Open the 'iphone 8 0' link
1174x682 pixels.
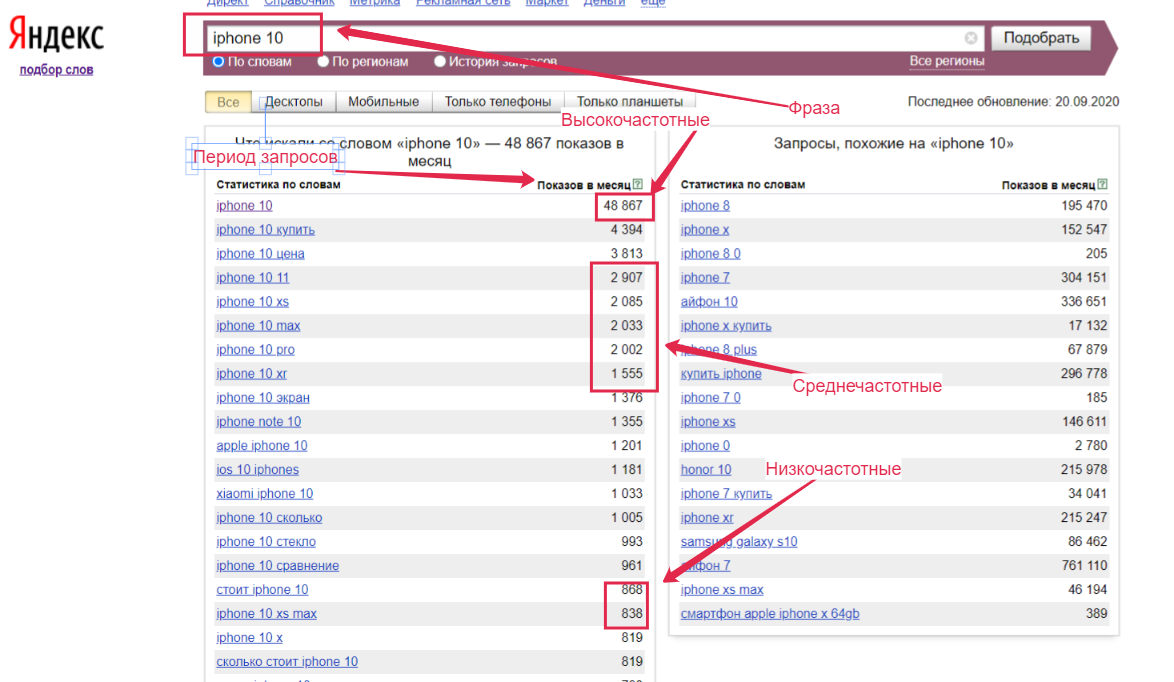tap(711, 254)
